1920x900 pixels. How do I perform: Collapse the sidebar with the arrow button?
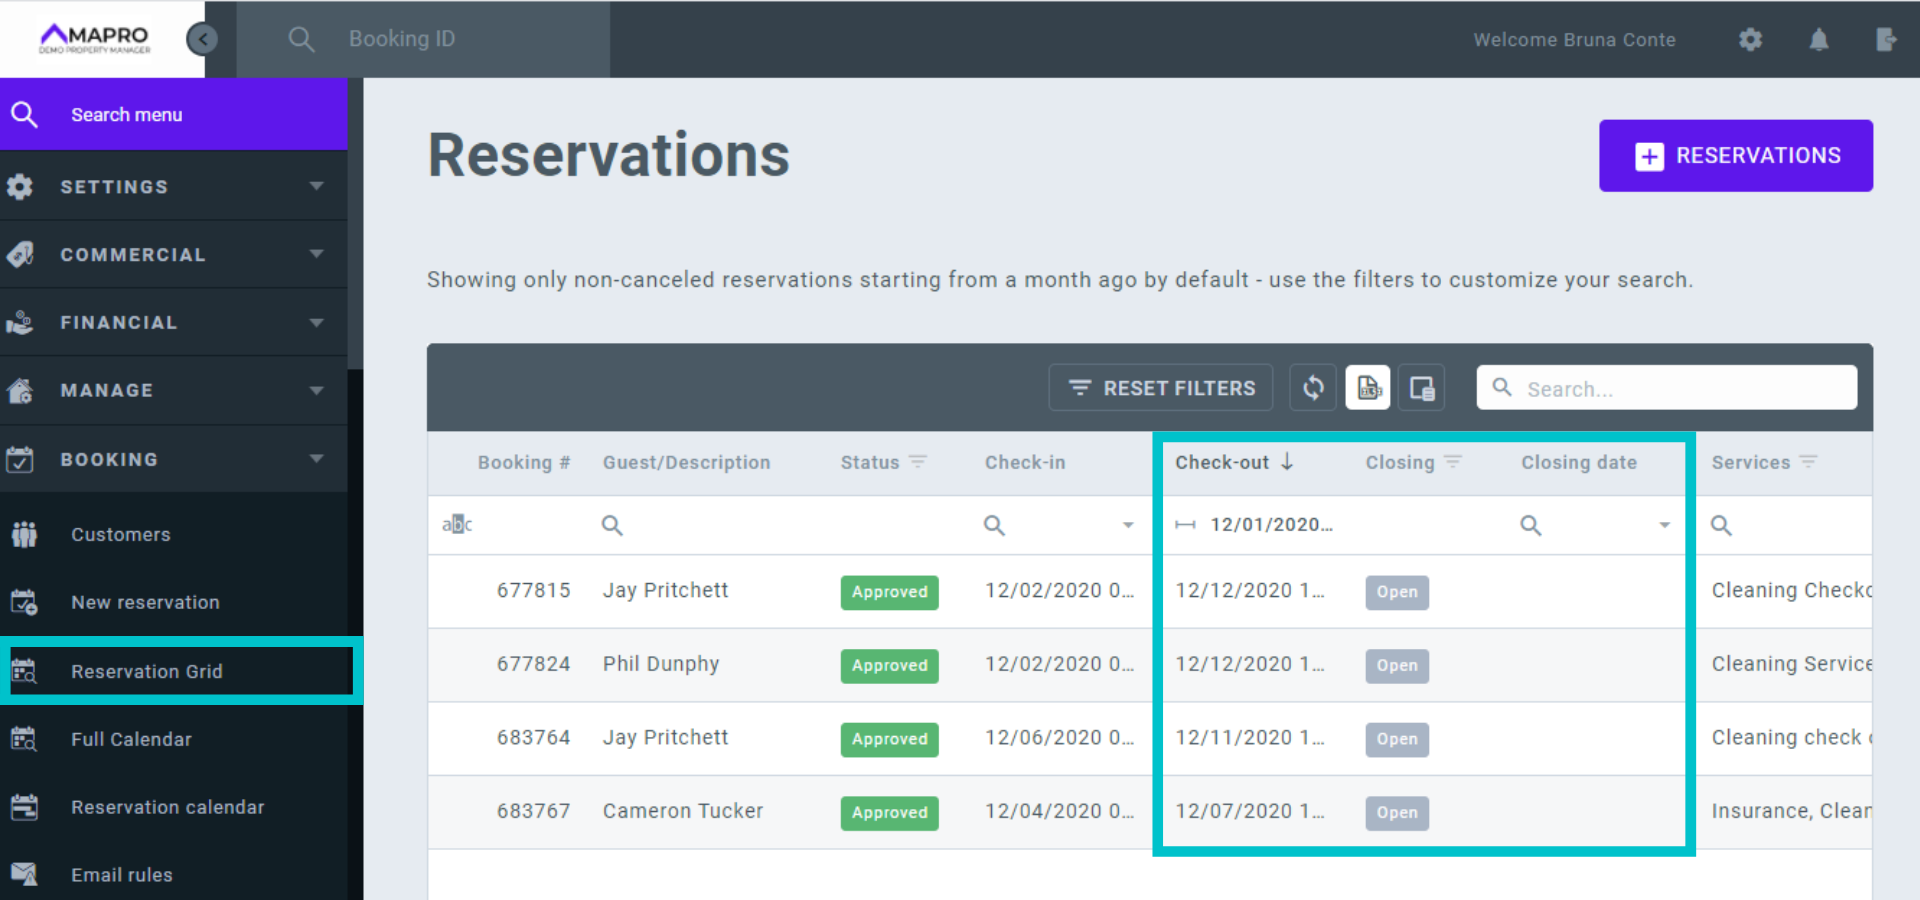tap(202, 39)
